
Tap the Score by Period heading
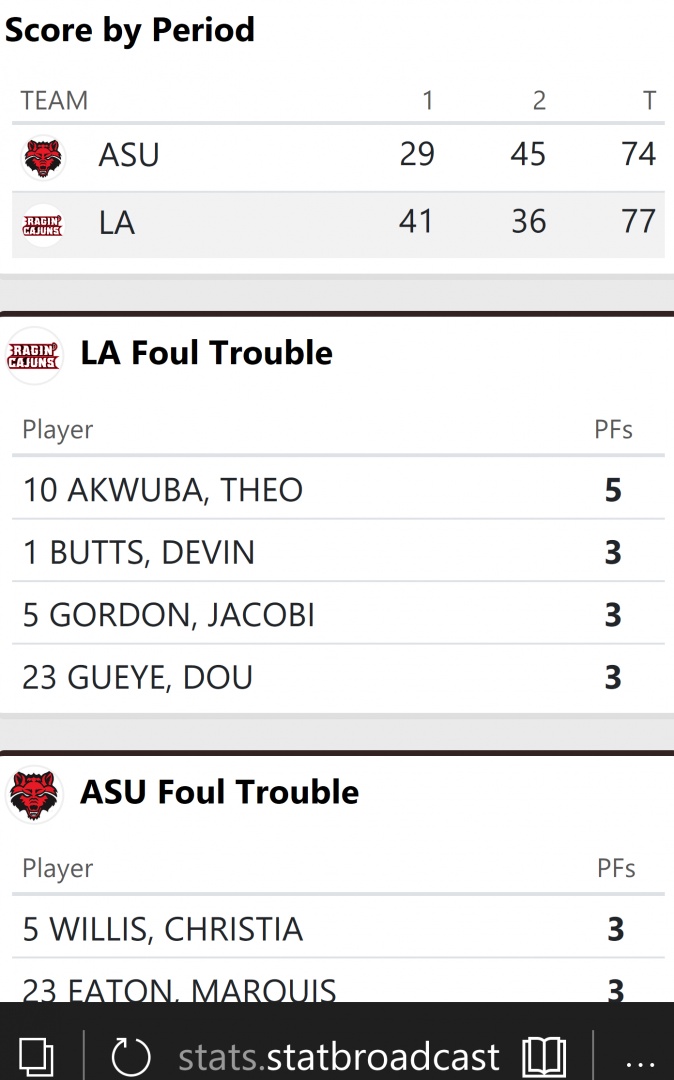(x=130, y=30)
